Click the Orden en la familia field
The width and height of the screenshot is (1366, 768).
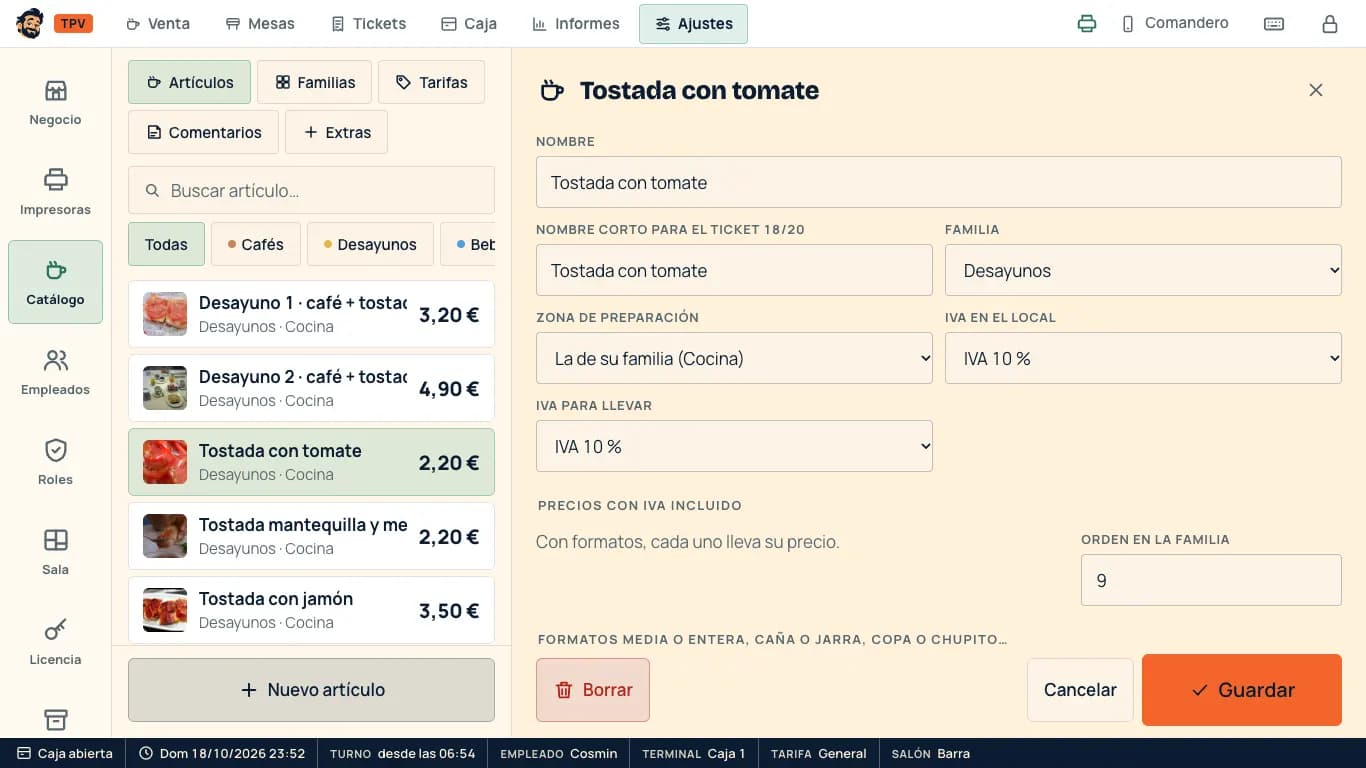1211,580
